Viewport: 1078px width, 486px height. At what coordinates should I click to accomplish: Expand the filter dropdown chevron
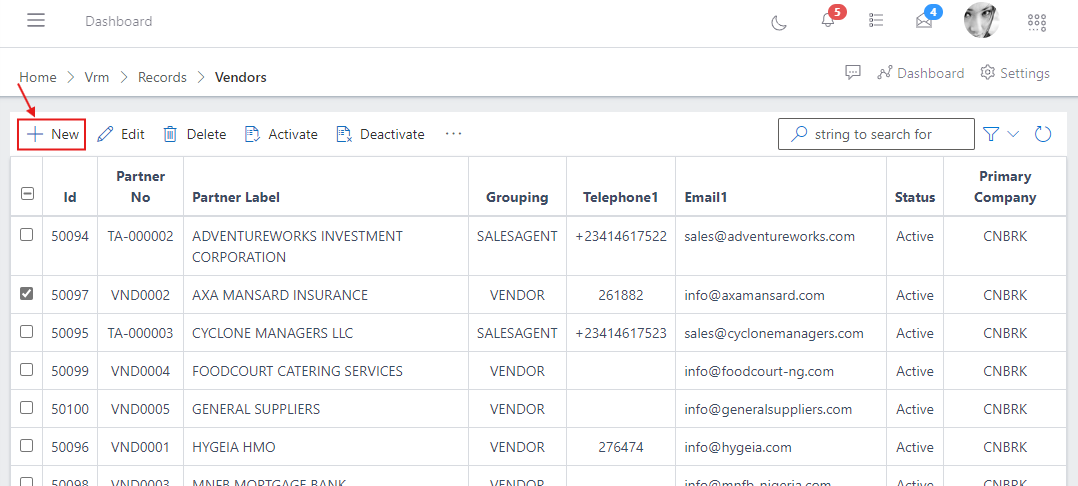(1013, 134)
